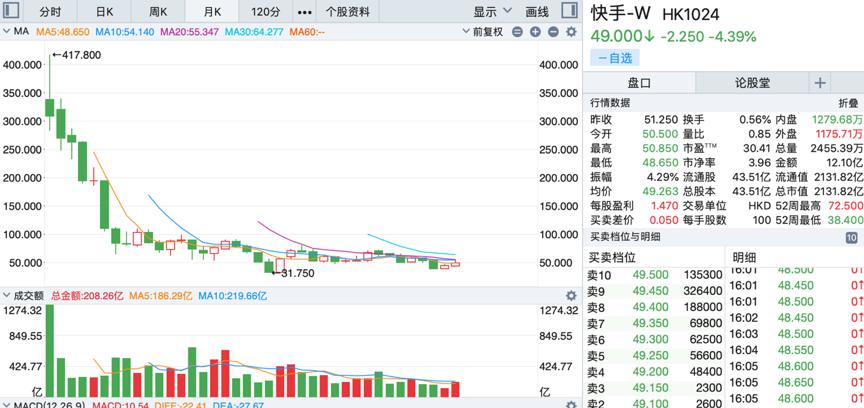The width and height of the screenshot is (864, 408).
Task: Click the 16:03 trade at 48.500
Action: 796,334
